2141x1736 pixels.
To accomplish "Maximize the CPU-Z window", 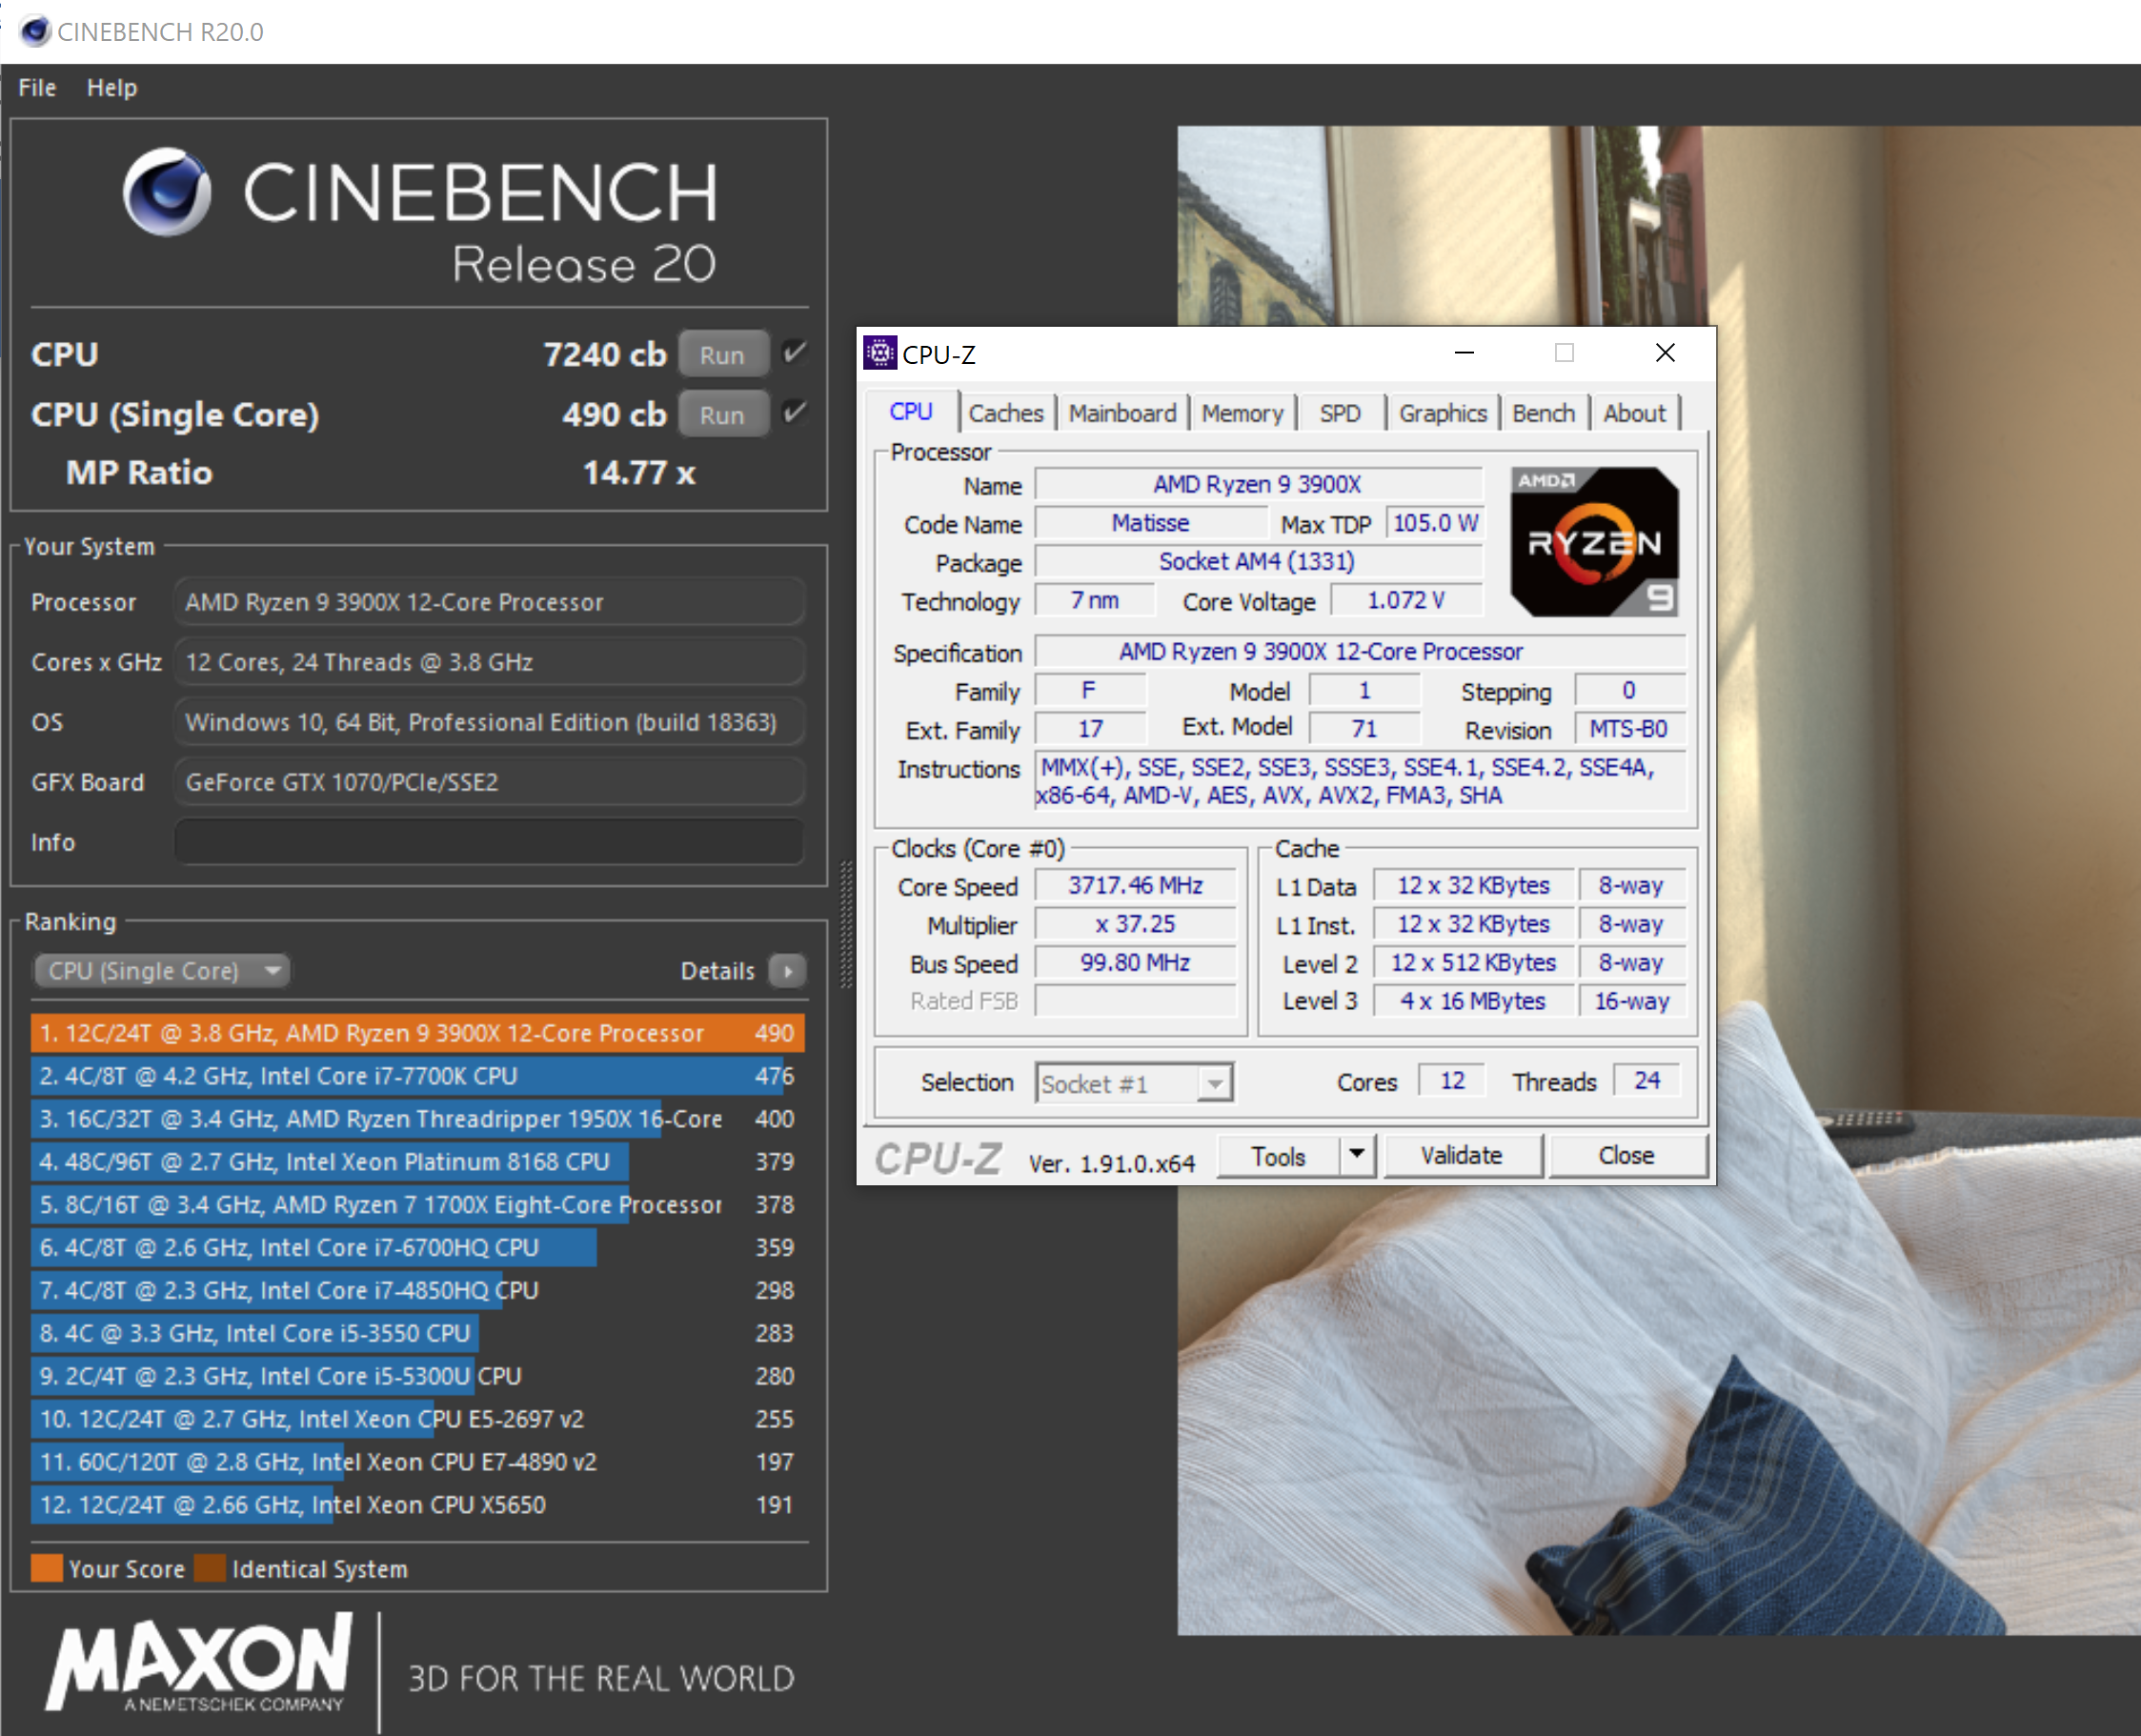I will (1564, 353).
